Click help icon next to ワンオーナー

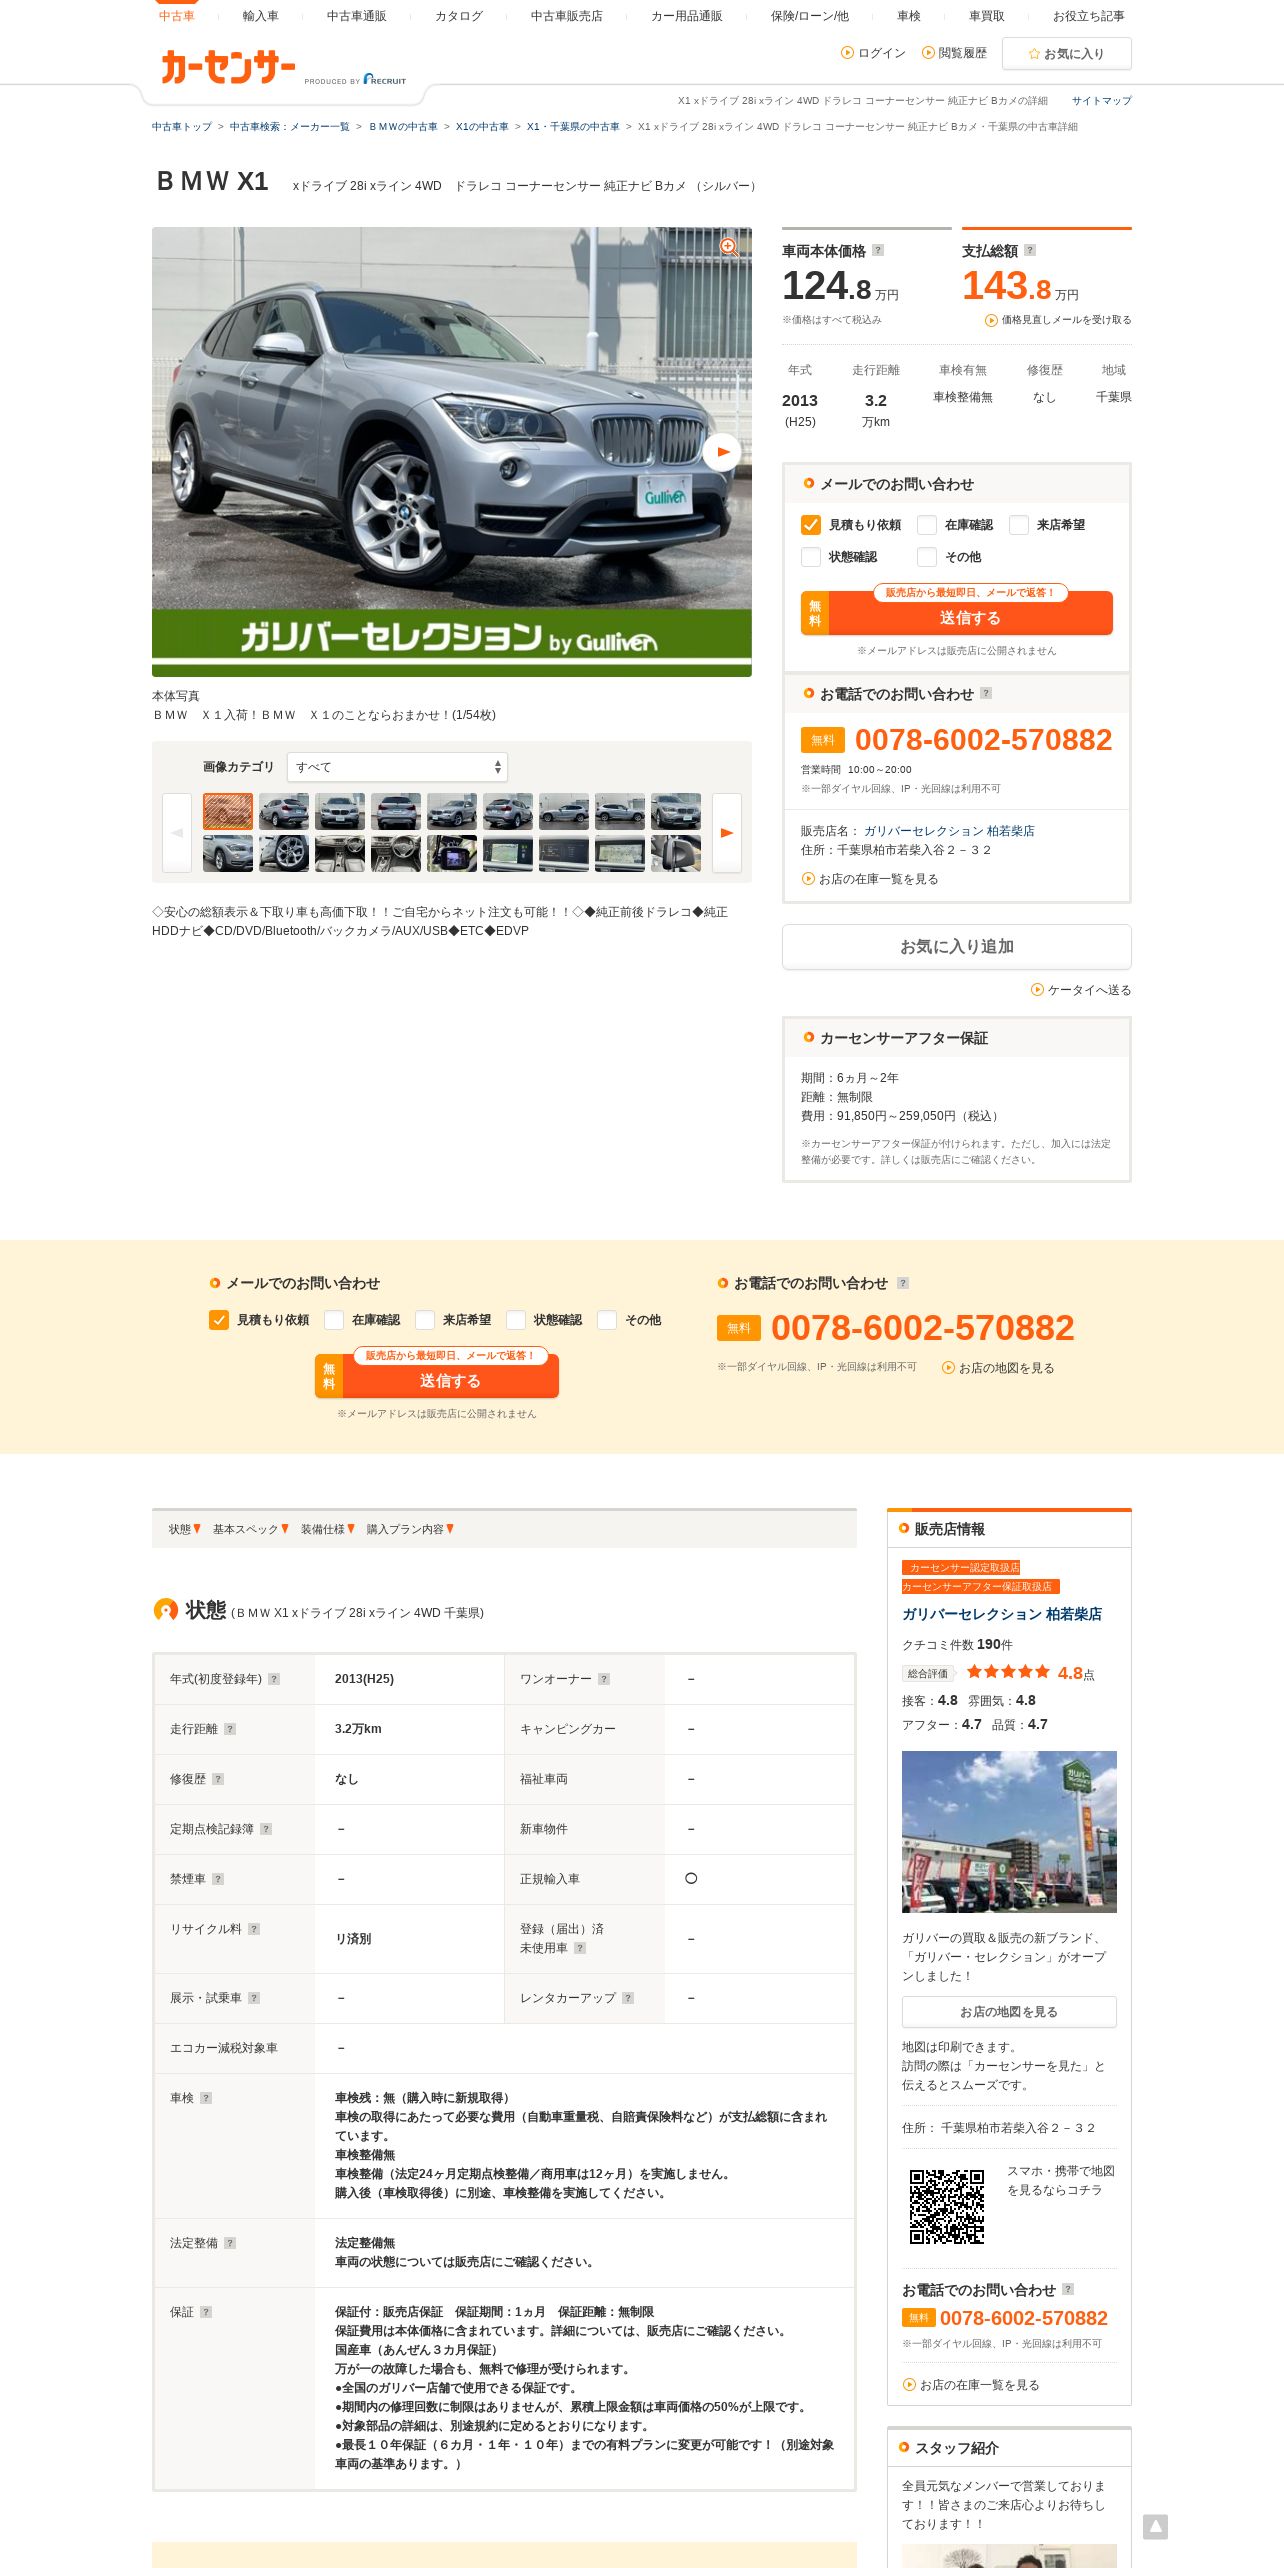(x=604, y=1679)
